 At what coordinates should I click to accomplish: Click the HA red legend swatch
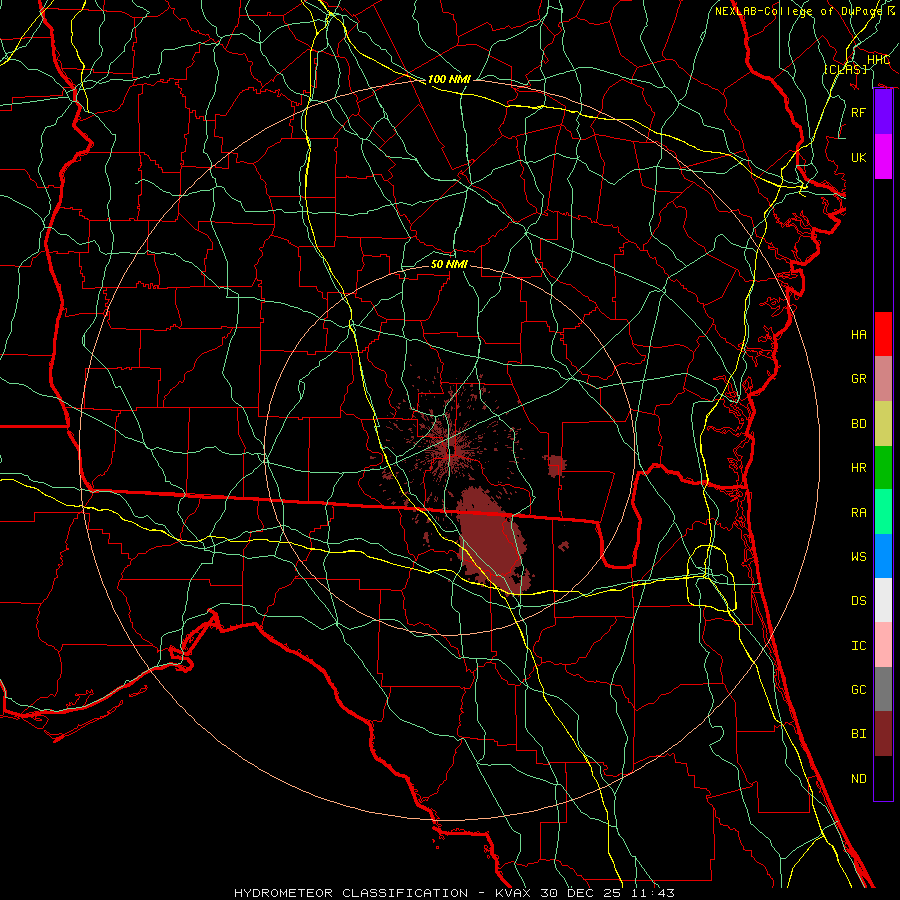pos(883,334)
